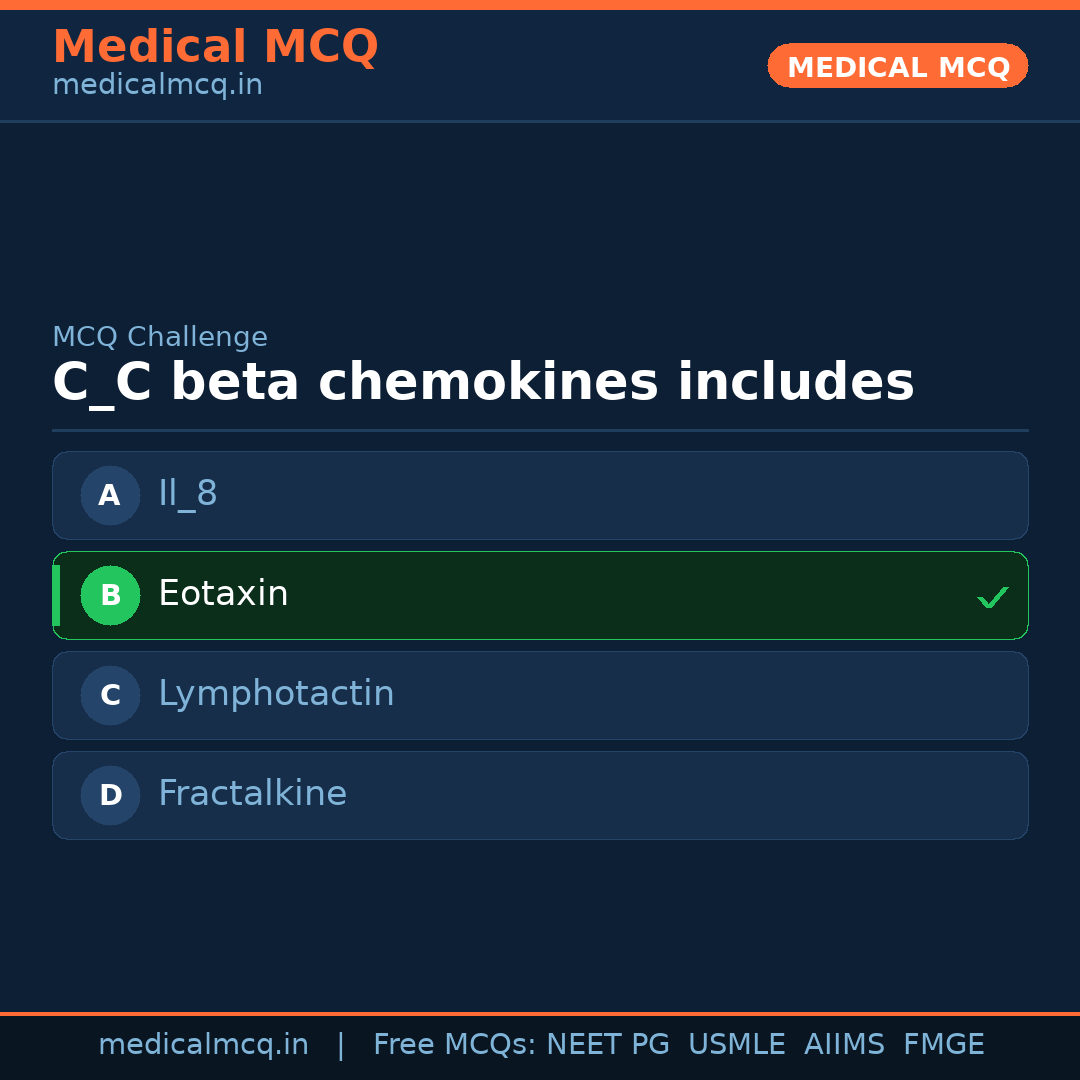Select the green B option badge
1080x1080 pixels.
coord(110,595)
